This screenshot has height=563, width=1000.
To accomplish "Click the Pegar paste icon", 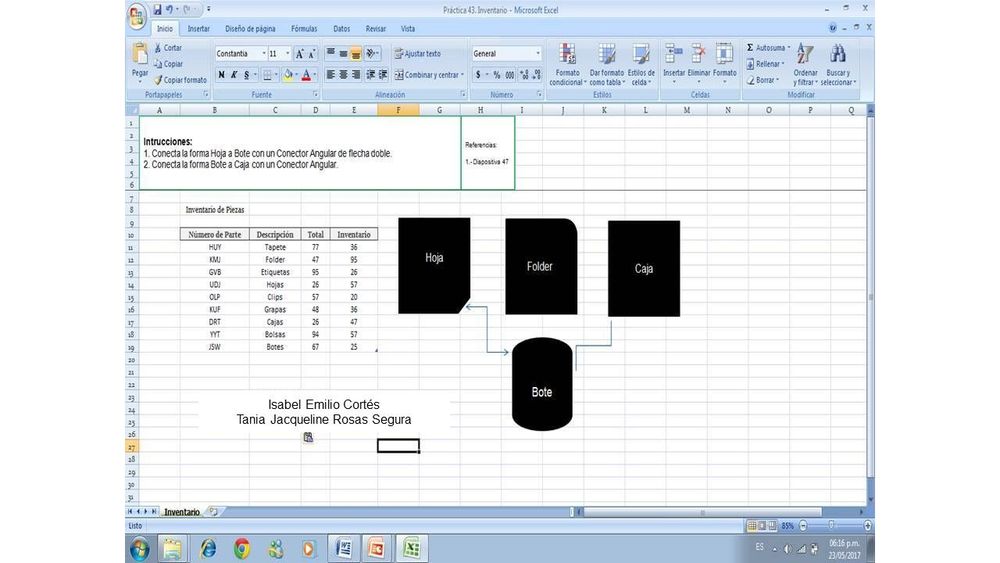I will coord(140,56).
